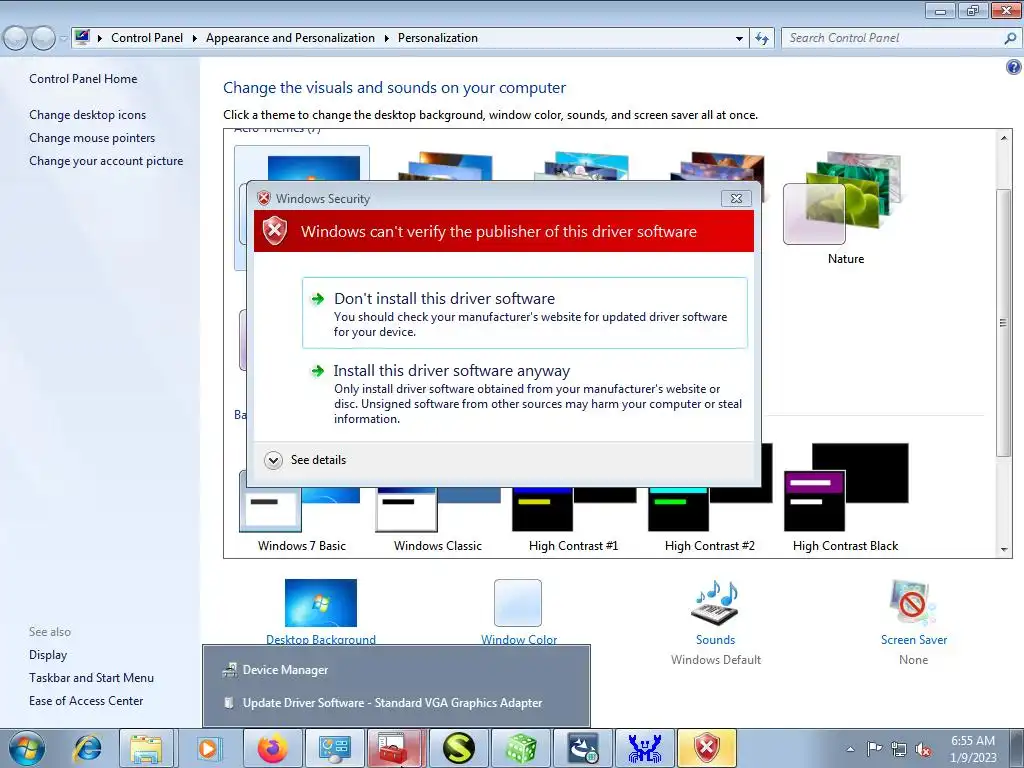Open the green dice taskbar icon
Screen dimensions: 1024x768
click(x=520, y=748)
